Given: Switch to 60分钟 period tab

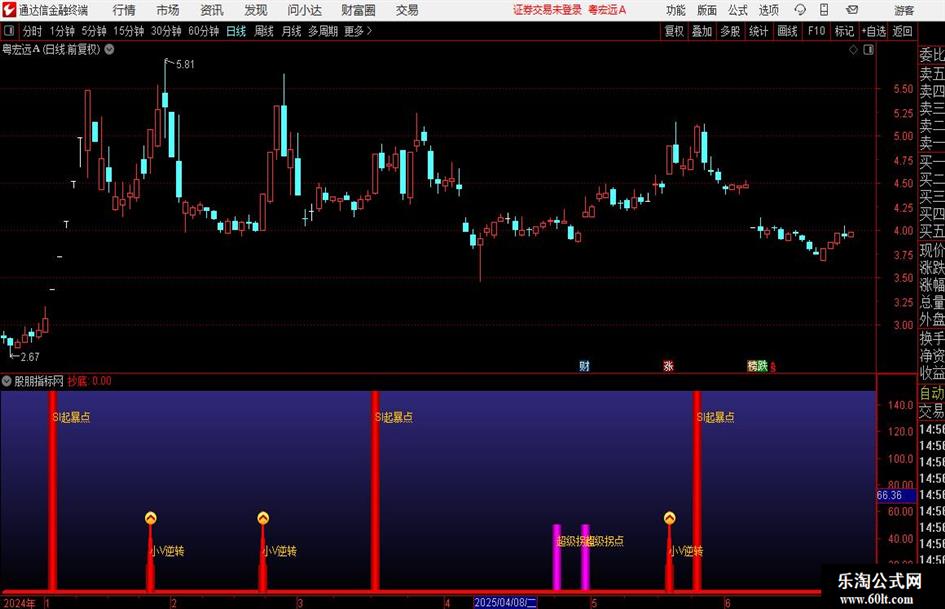Looking at the screenshot, I should [203, 31].
